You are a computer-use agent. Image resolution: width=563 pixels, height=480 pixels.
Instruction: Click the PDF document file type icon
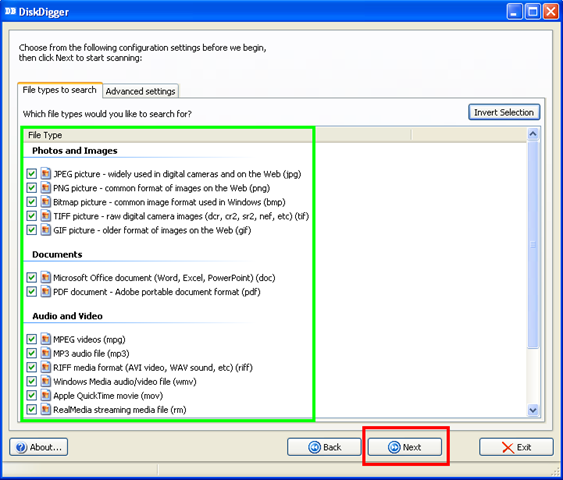45,292
